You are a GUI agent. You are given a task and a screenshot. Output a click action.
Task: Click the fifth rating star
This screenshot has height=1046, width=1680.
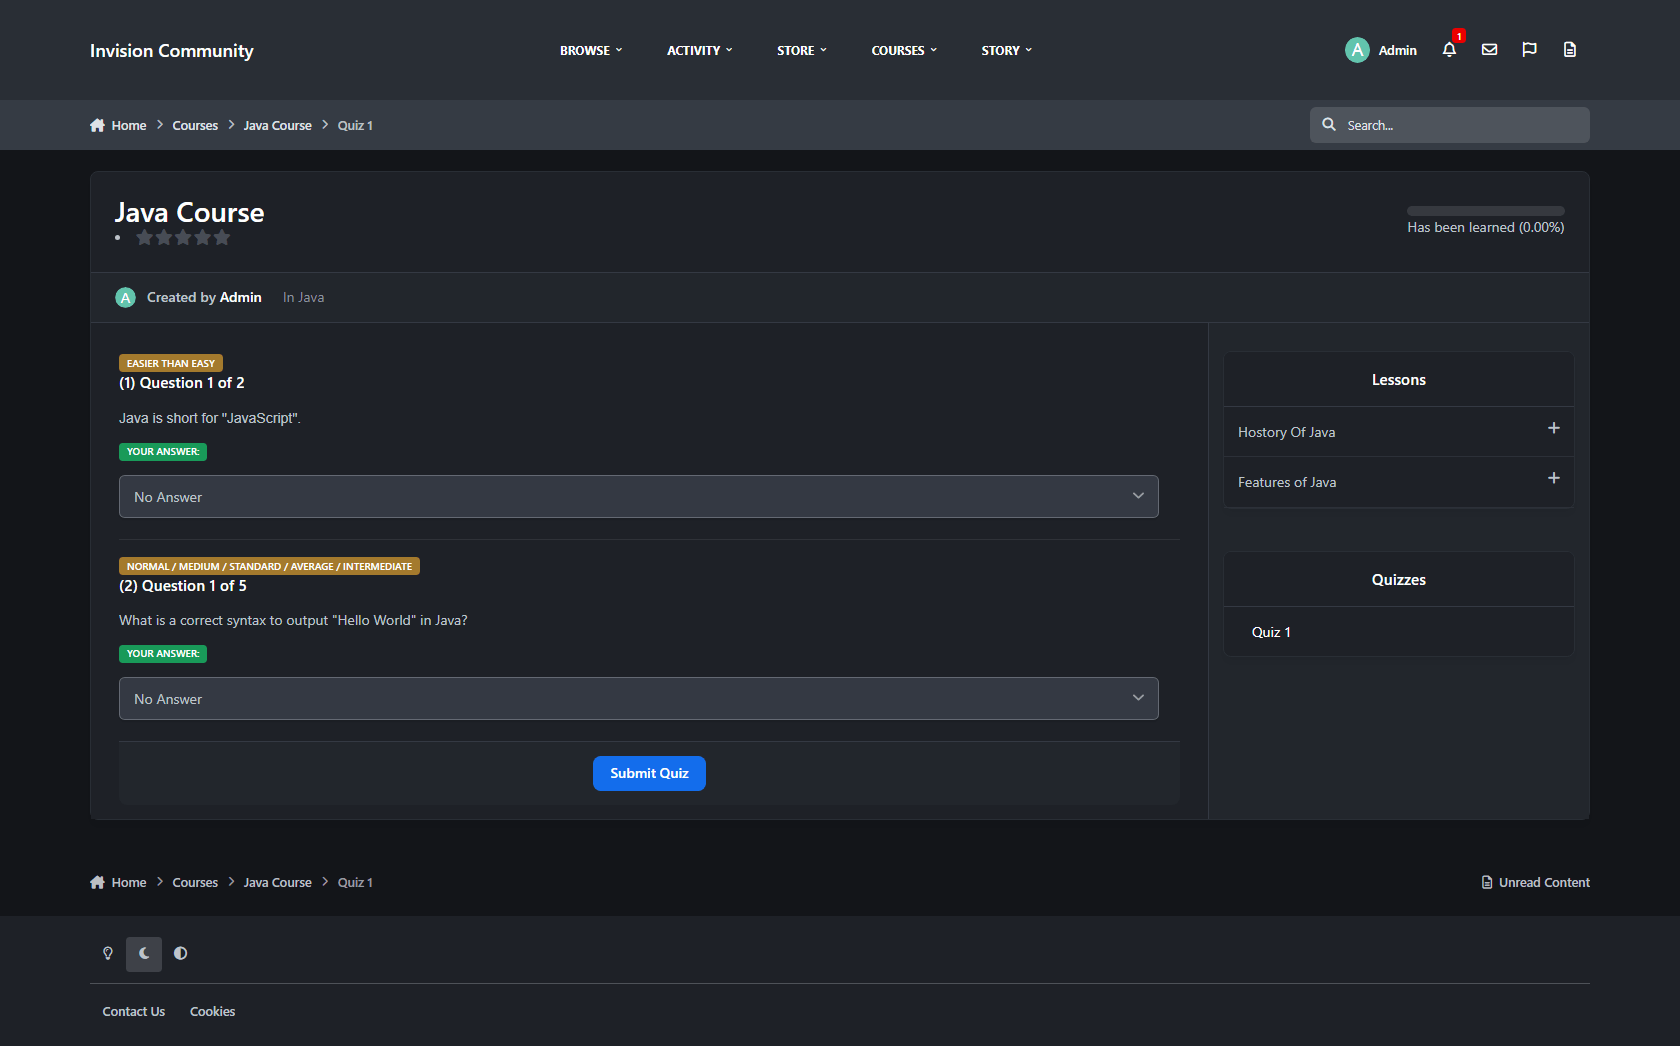point(222,237)
